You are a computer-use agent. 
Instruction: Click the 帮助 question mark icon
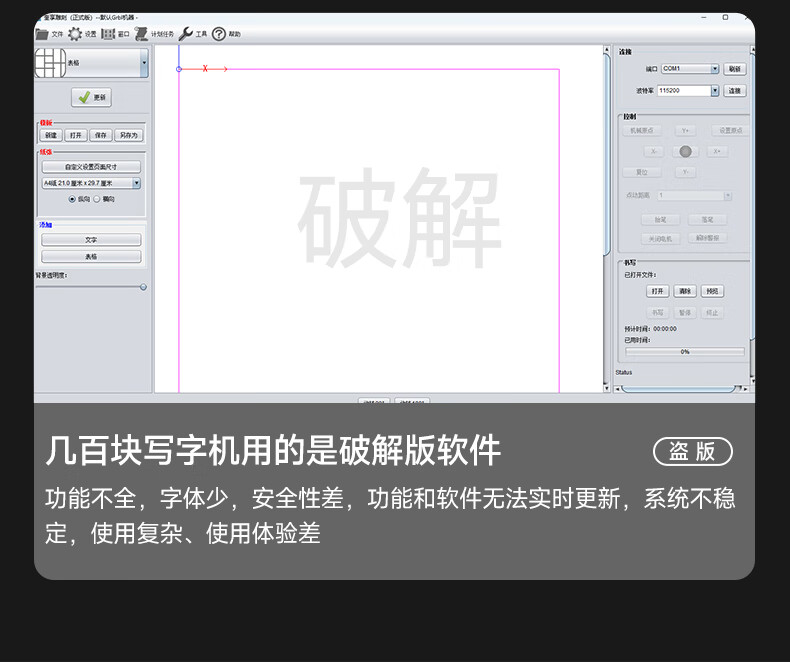point(219,34)
